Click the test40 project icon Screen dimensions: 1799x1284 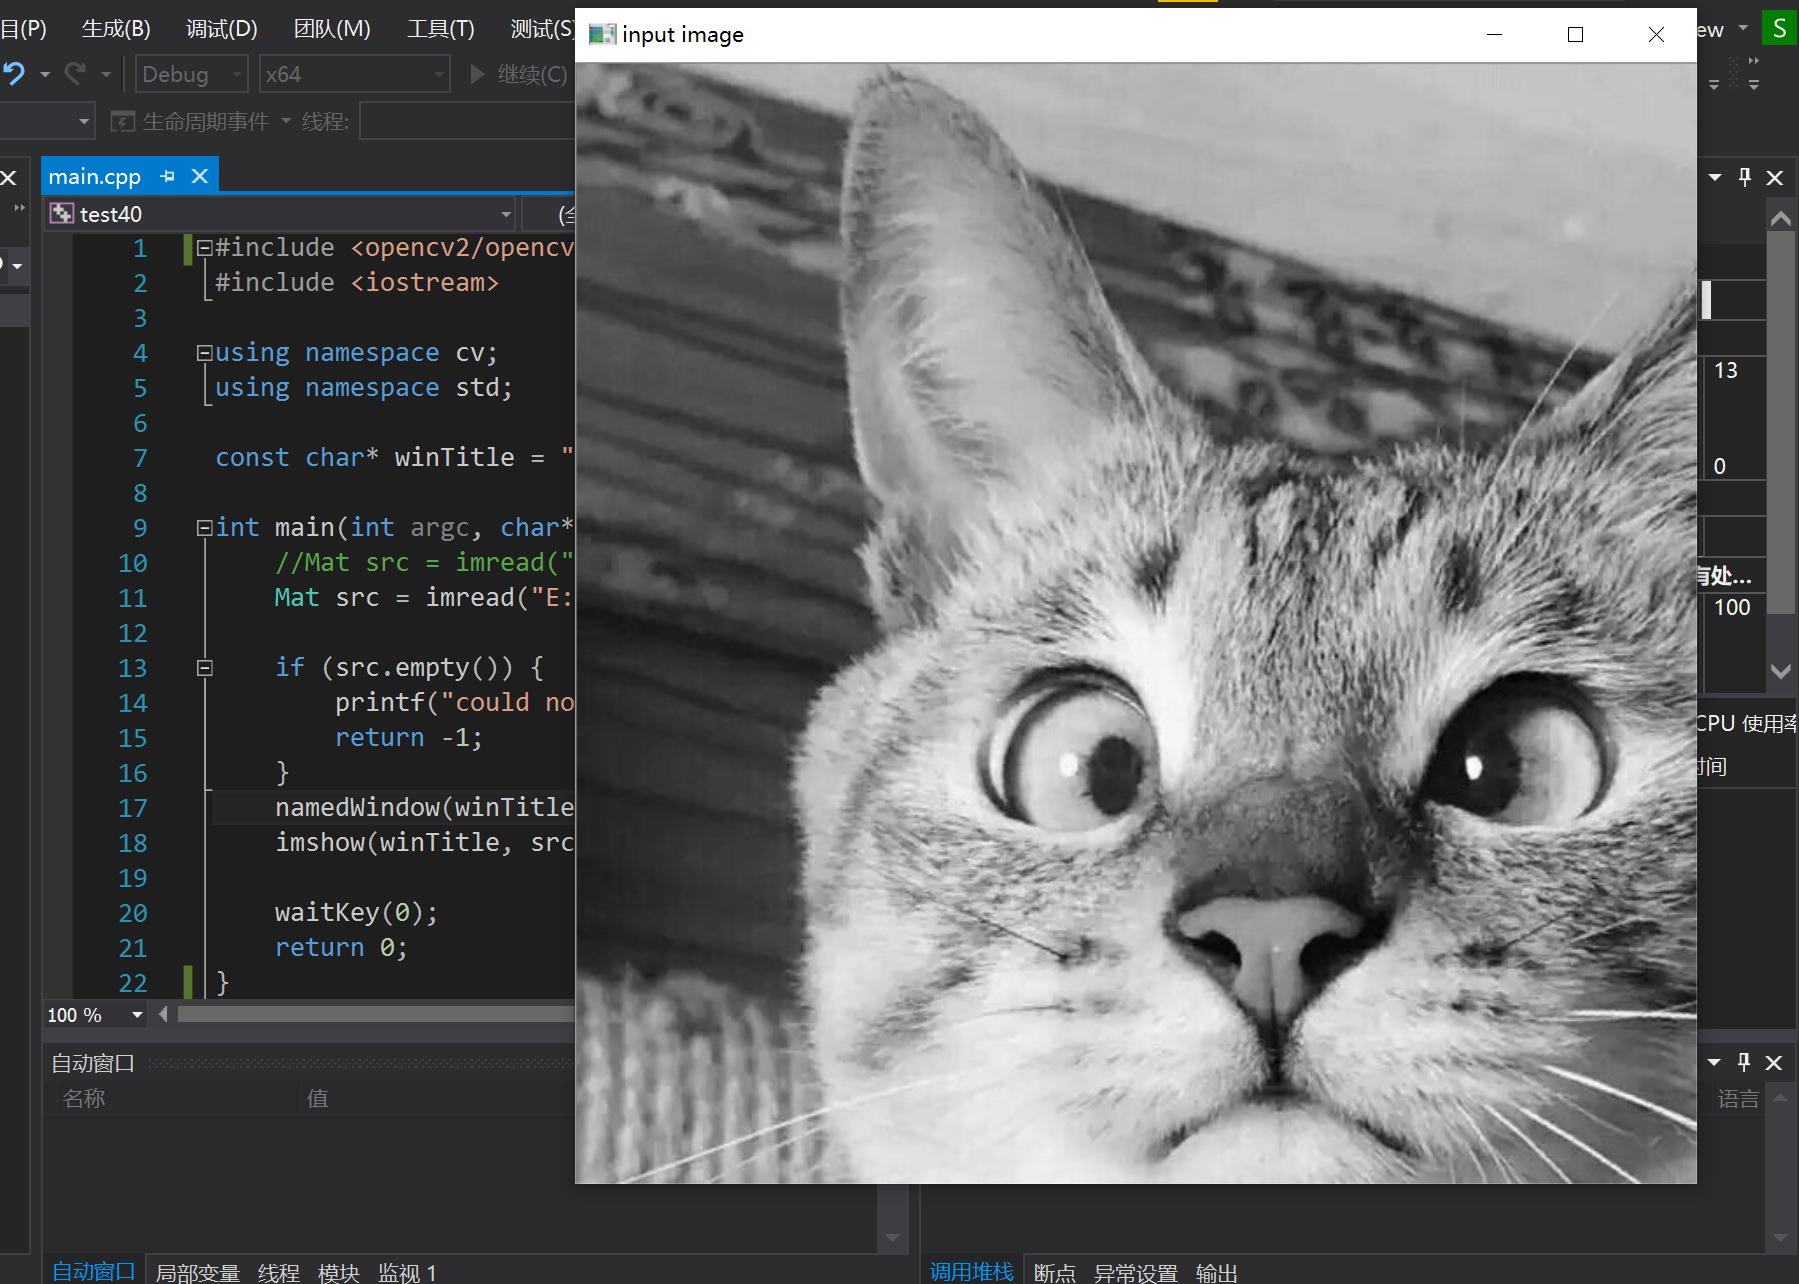62,213
